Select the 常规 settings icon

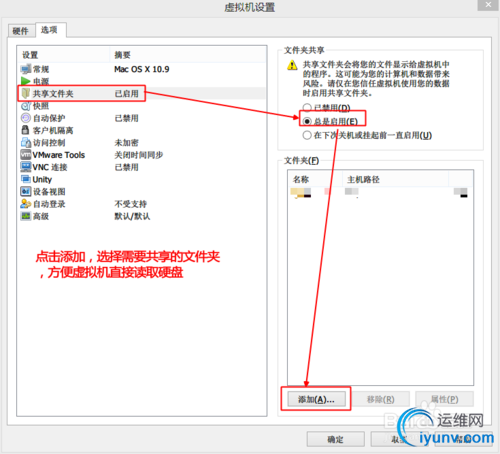26,69
